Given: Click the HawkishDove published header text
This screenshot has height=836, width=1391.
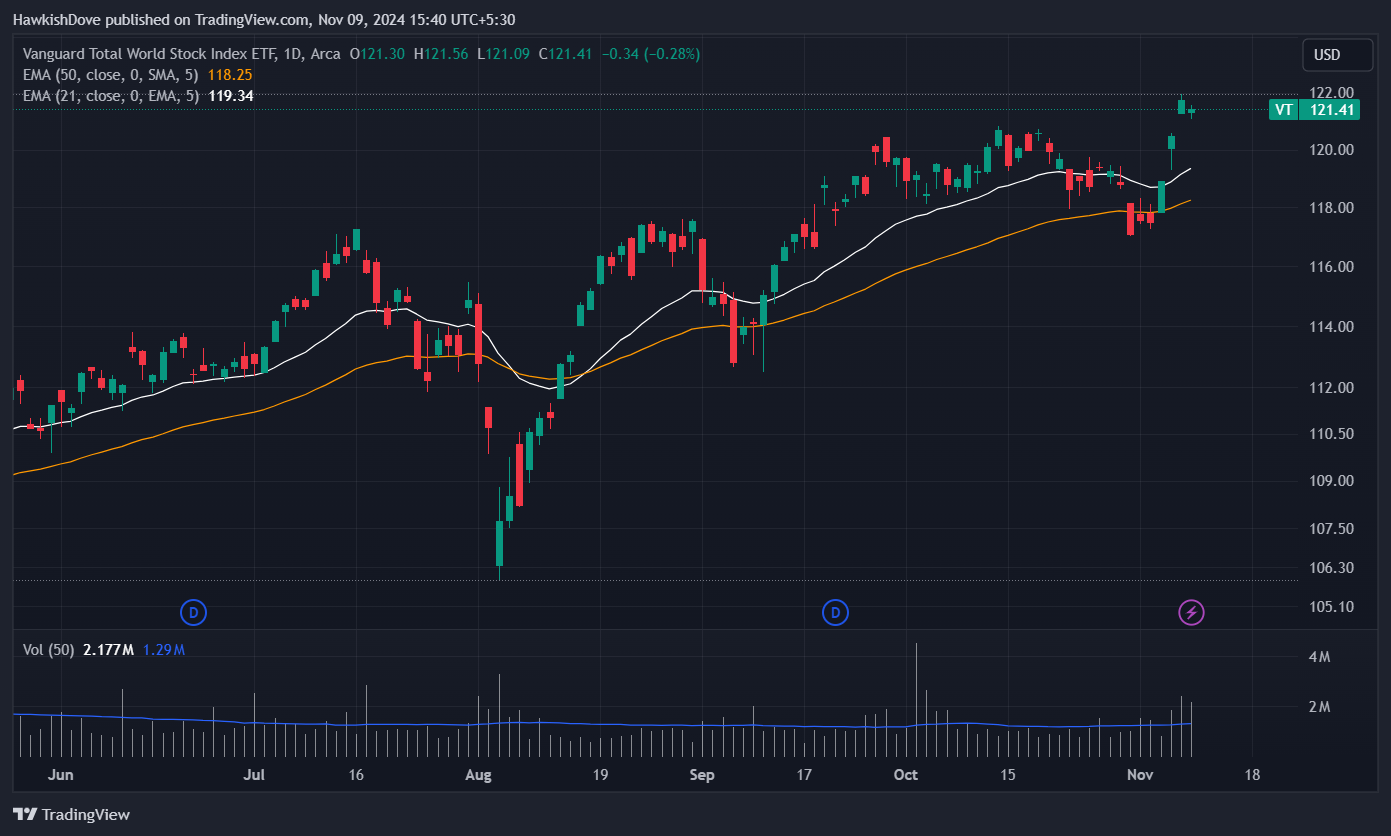Looking at the screenshot, I should pyautogui.click(x=264, y=19).
